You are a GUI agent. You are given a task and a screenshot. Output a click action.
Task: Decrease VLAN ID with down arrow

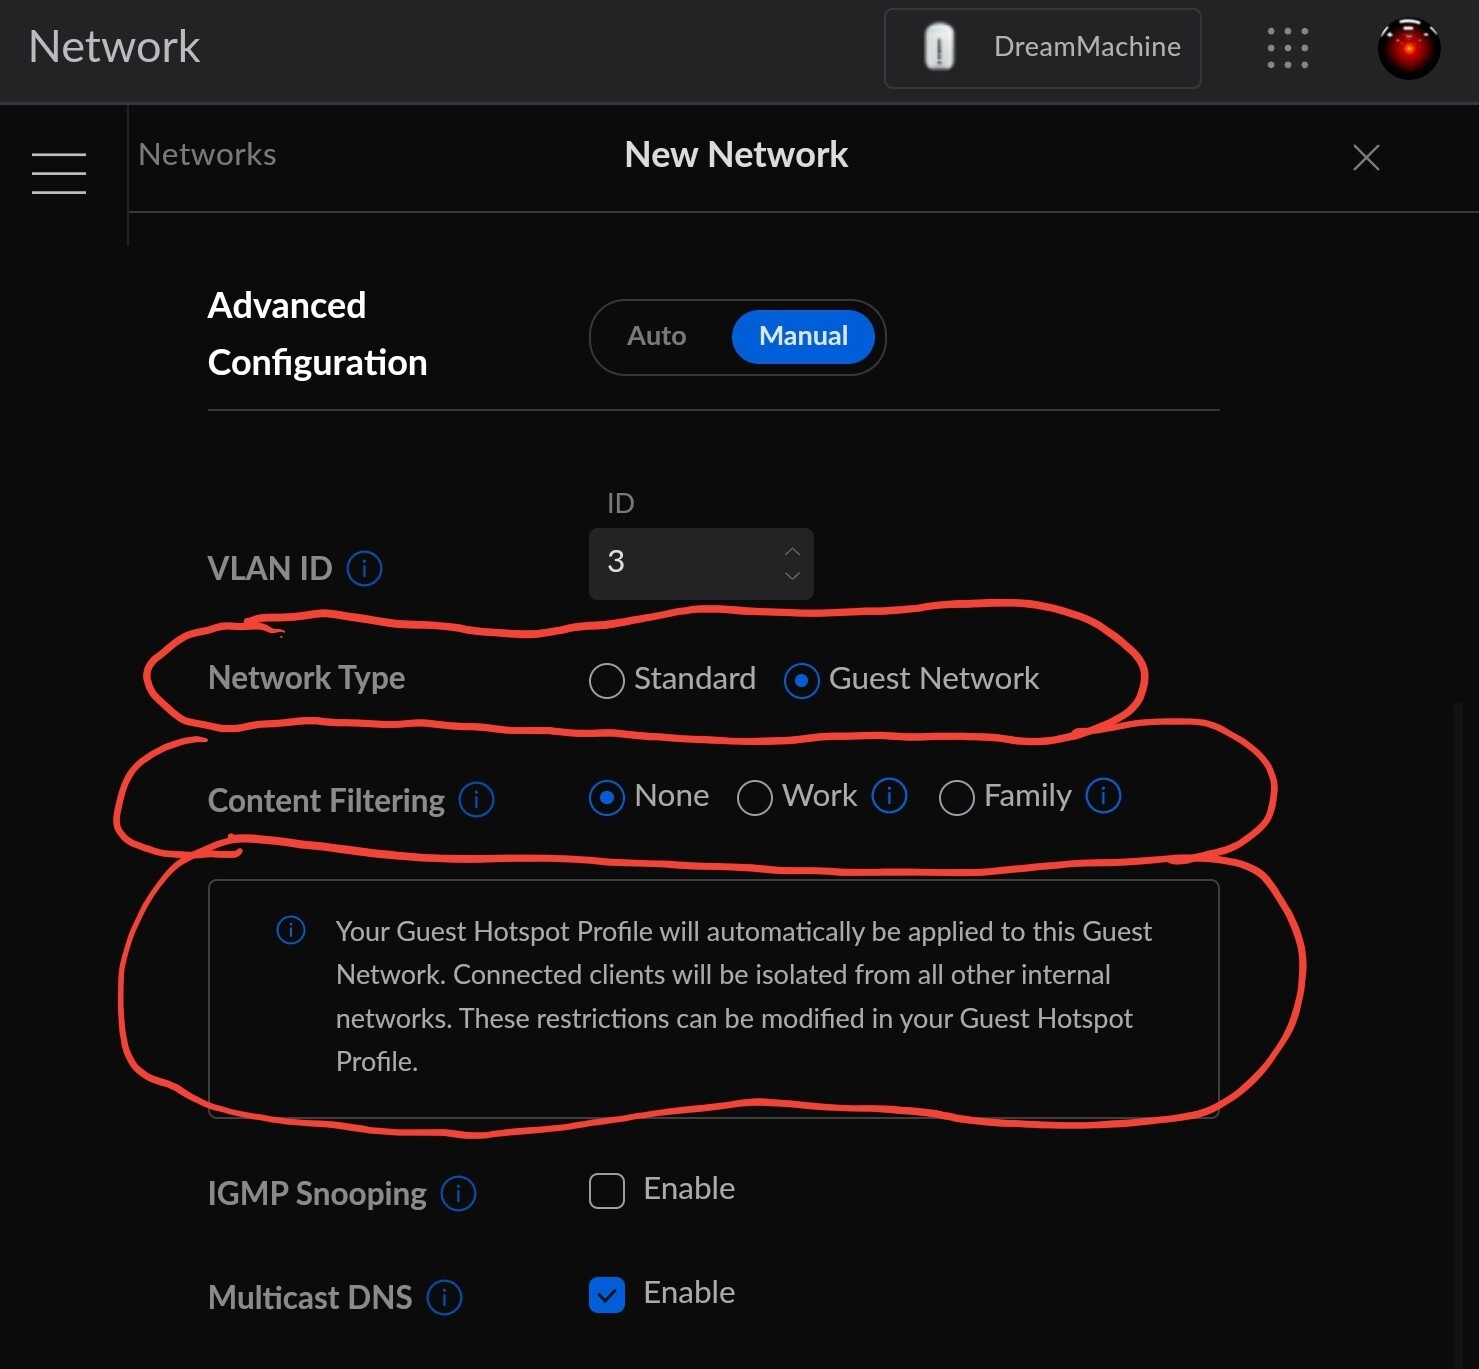792,576
